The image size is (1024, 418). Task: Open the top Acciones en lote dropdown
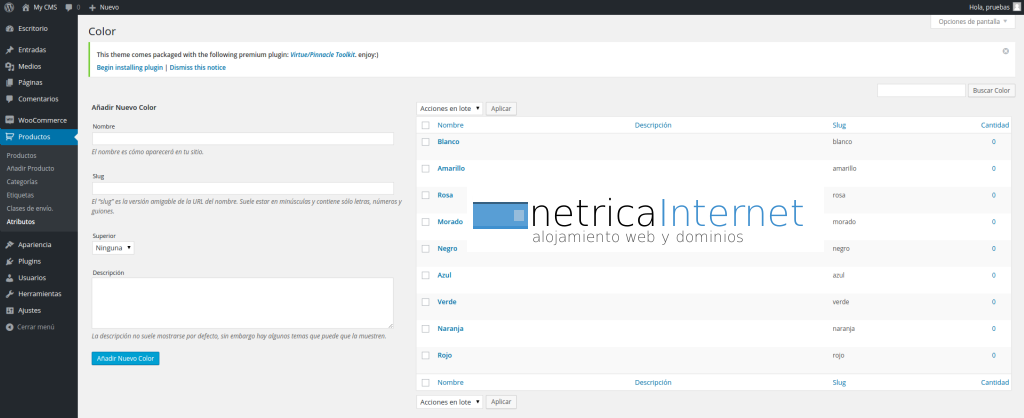pos(449,108)
